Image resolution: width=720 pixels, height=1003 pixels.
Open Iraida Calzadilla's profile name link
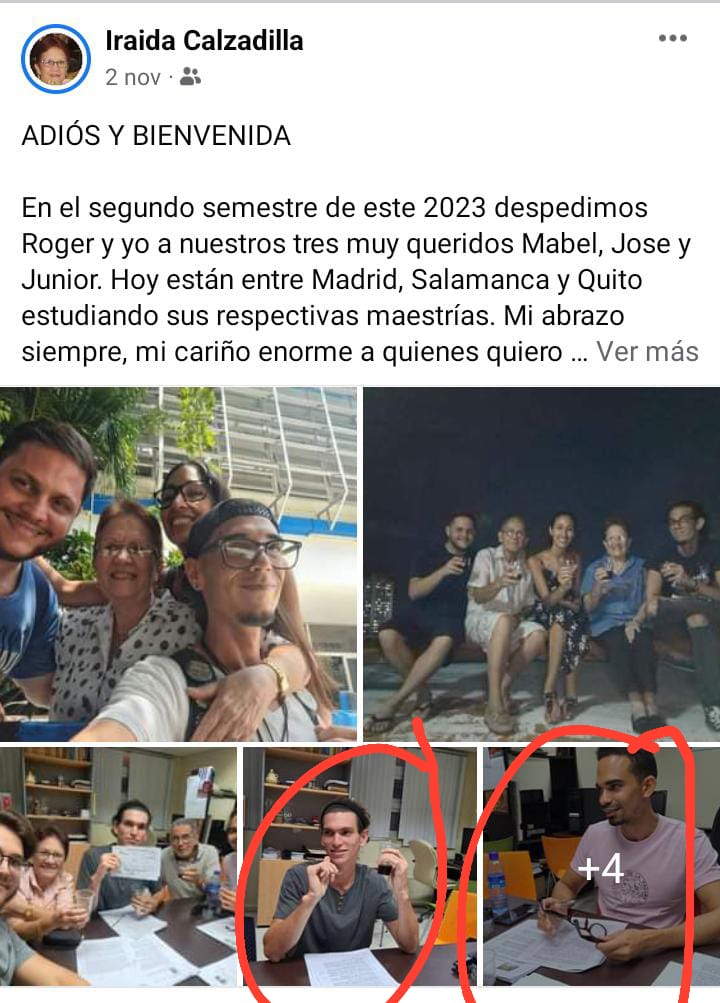click(204, 40)
